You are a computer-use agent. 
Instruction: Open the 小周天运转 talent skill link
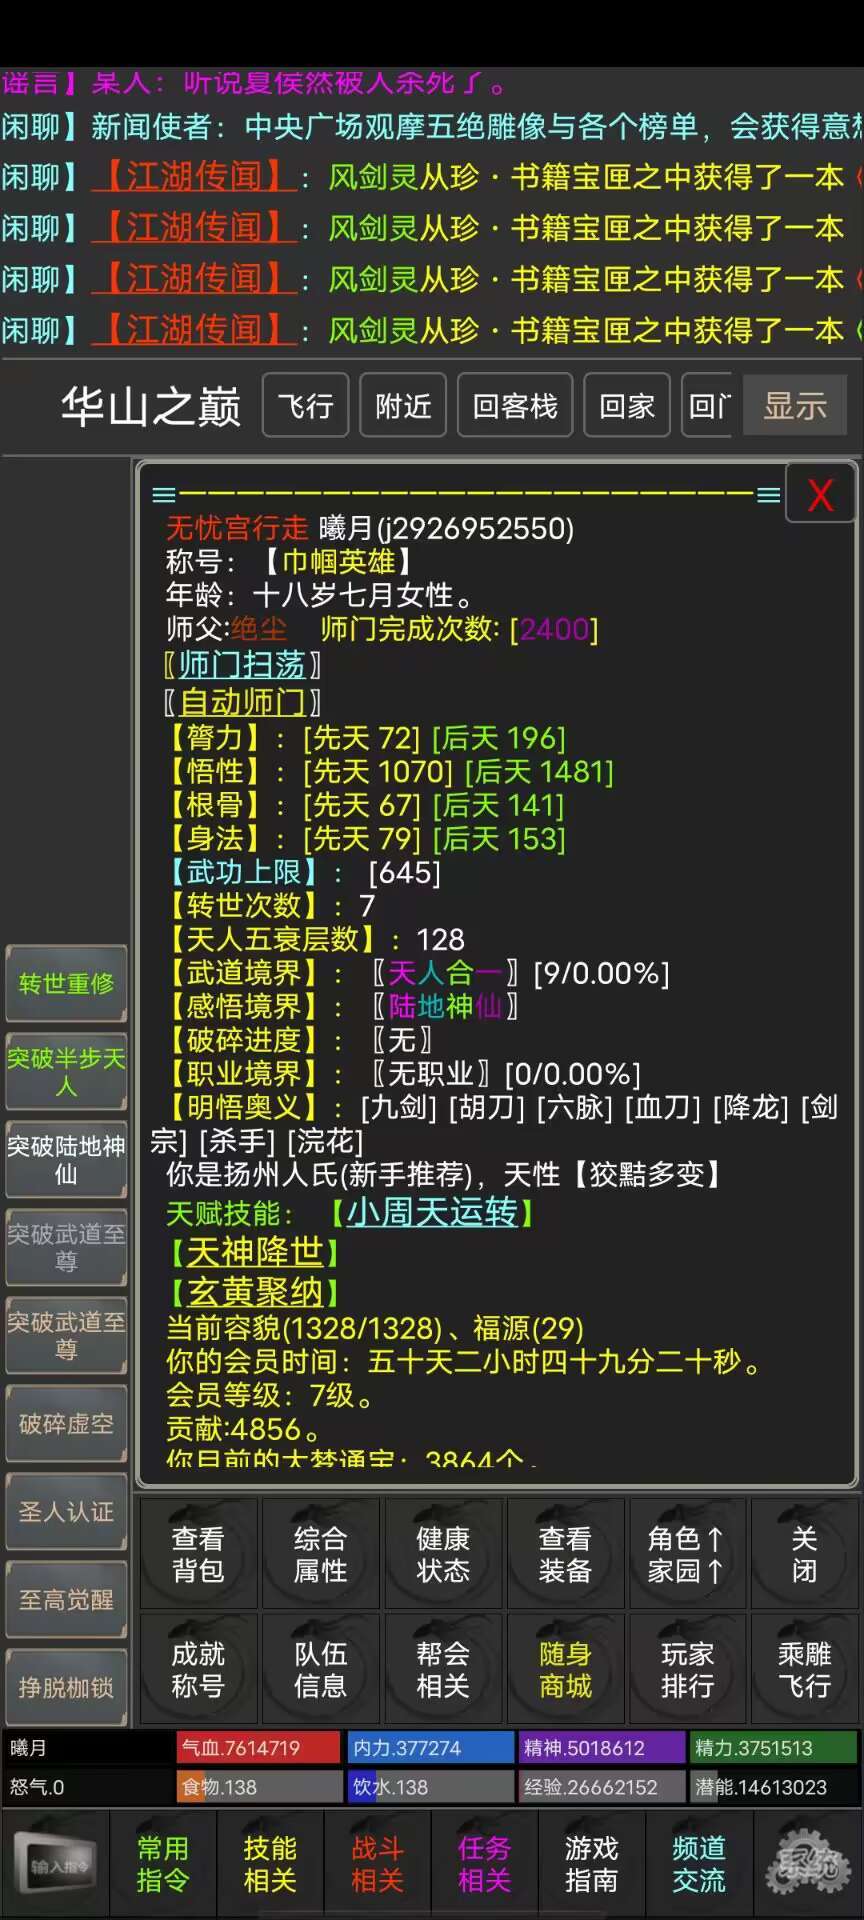tap(432, 1213)
